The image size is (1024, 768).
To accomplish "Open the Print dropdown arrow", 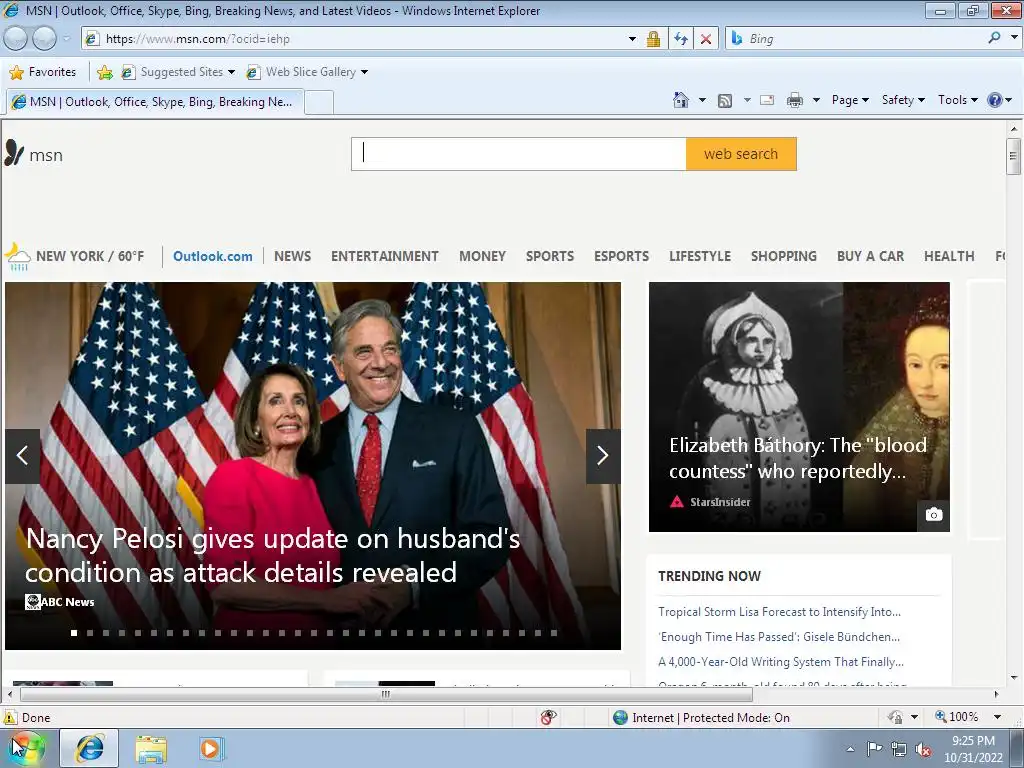I will point(816,100).
